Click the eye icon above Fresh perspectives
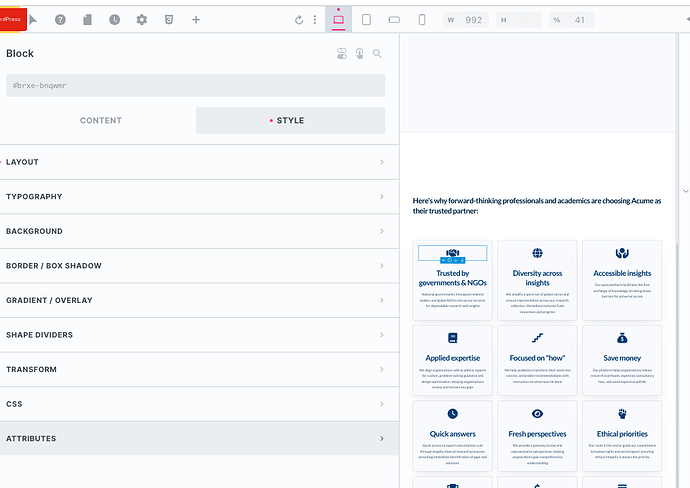The width and height of the screenshot is (690, 488). [x=537, y=414]
